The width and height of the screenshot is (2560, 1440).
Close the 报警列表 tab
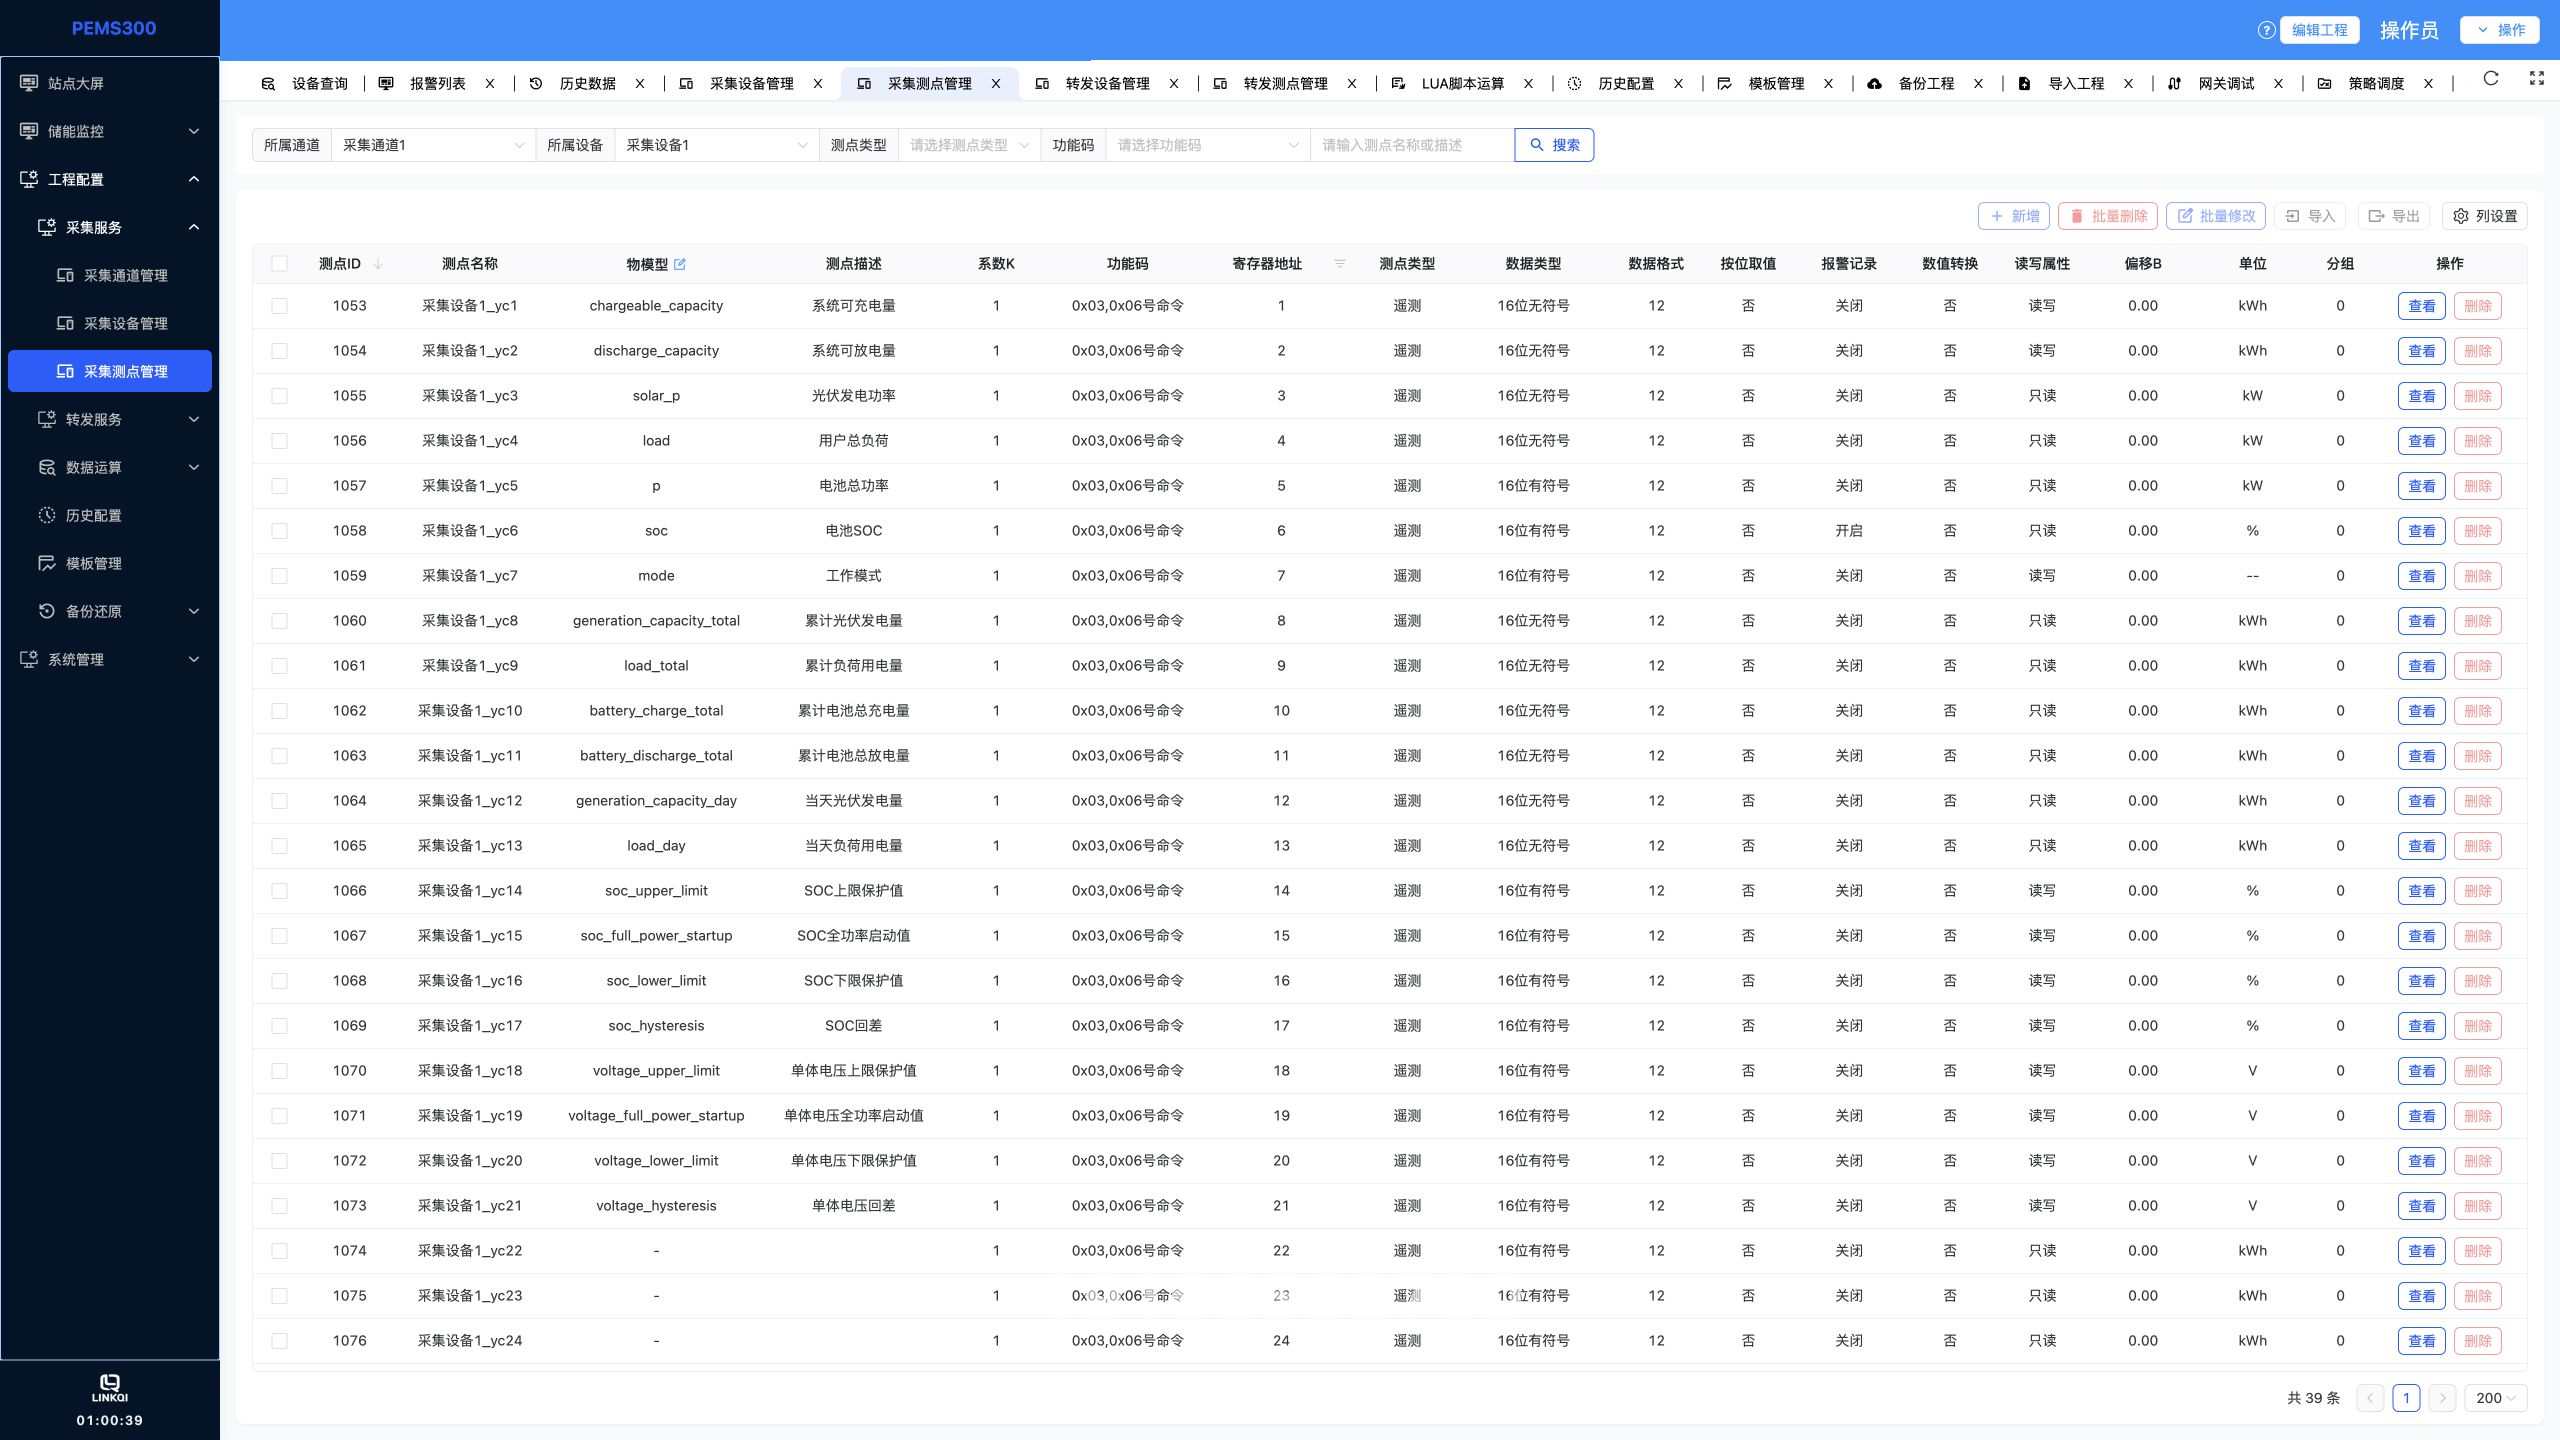pos(490,84)
